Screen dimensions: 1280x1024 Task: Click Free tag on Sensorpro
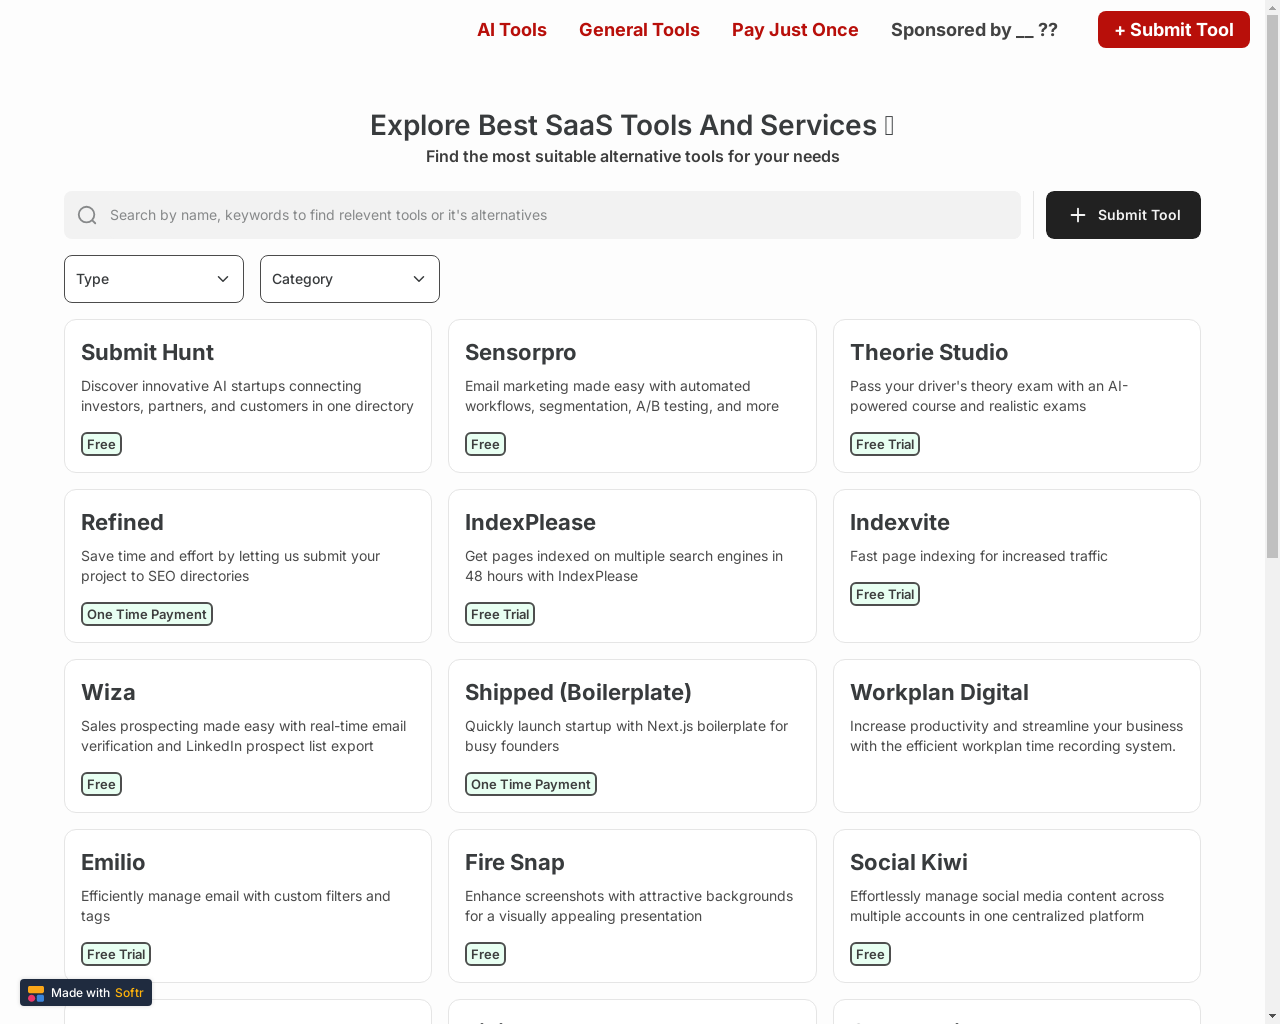pyautogui.click(x=485, y=444)
